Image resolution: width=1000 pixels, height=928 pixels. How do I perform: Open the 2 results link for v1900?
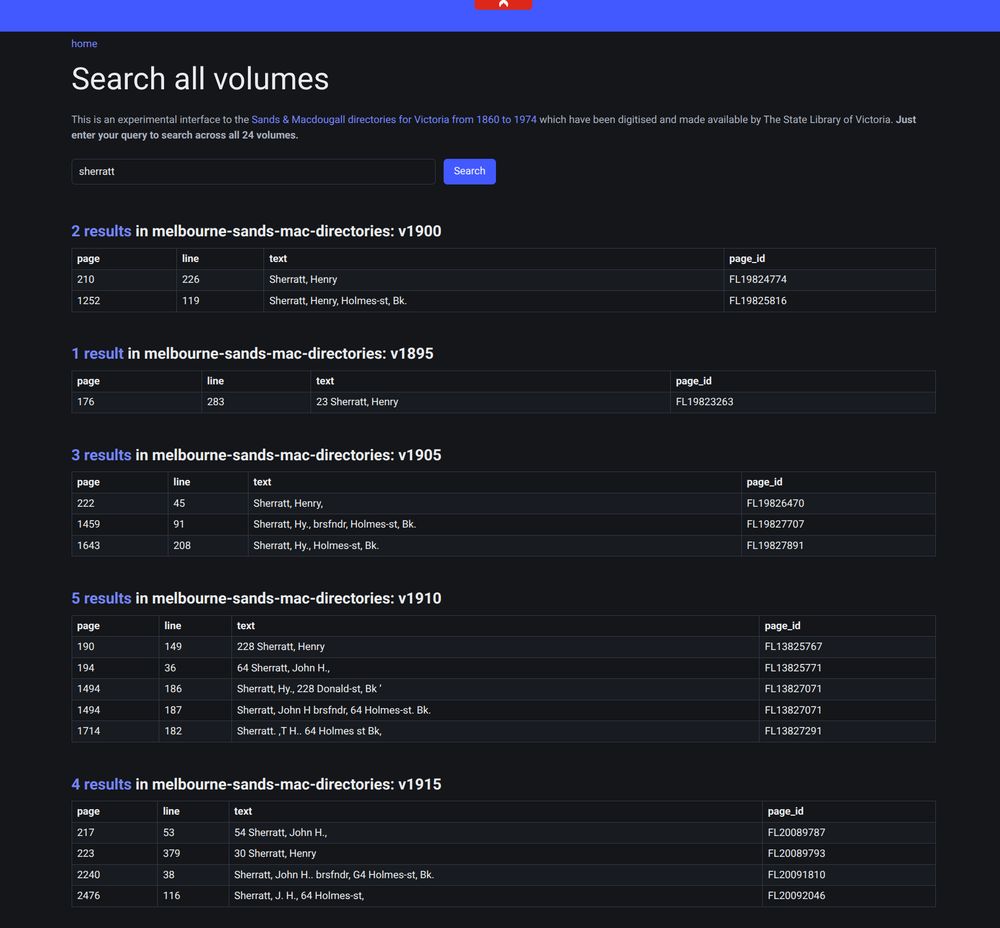point(101,230)
